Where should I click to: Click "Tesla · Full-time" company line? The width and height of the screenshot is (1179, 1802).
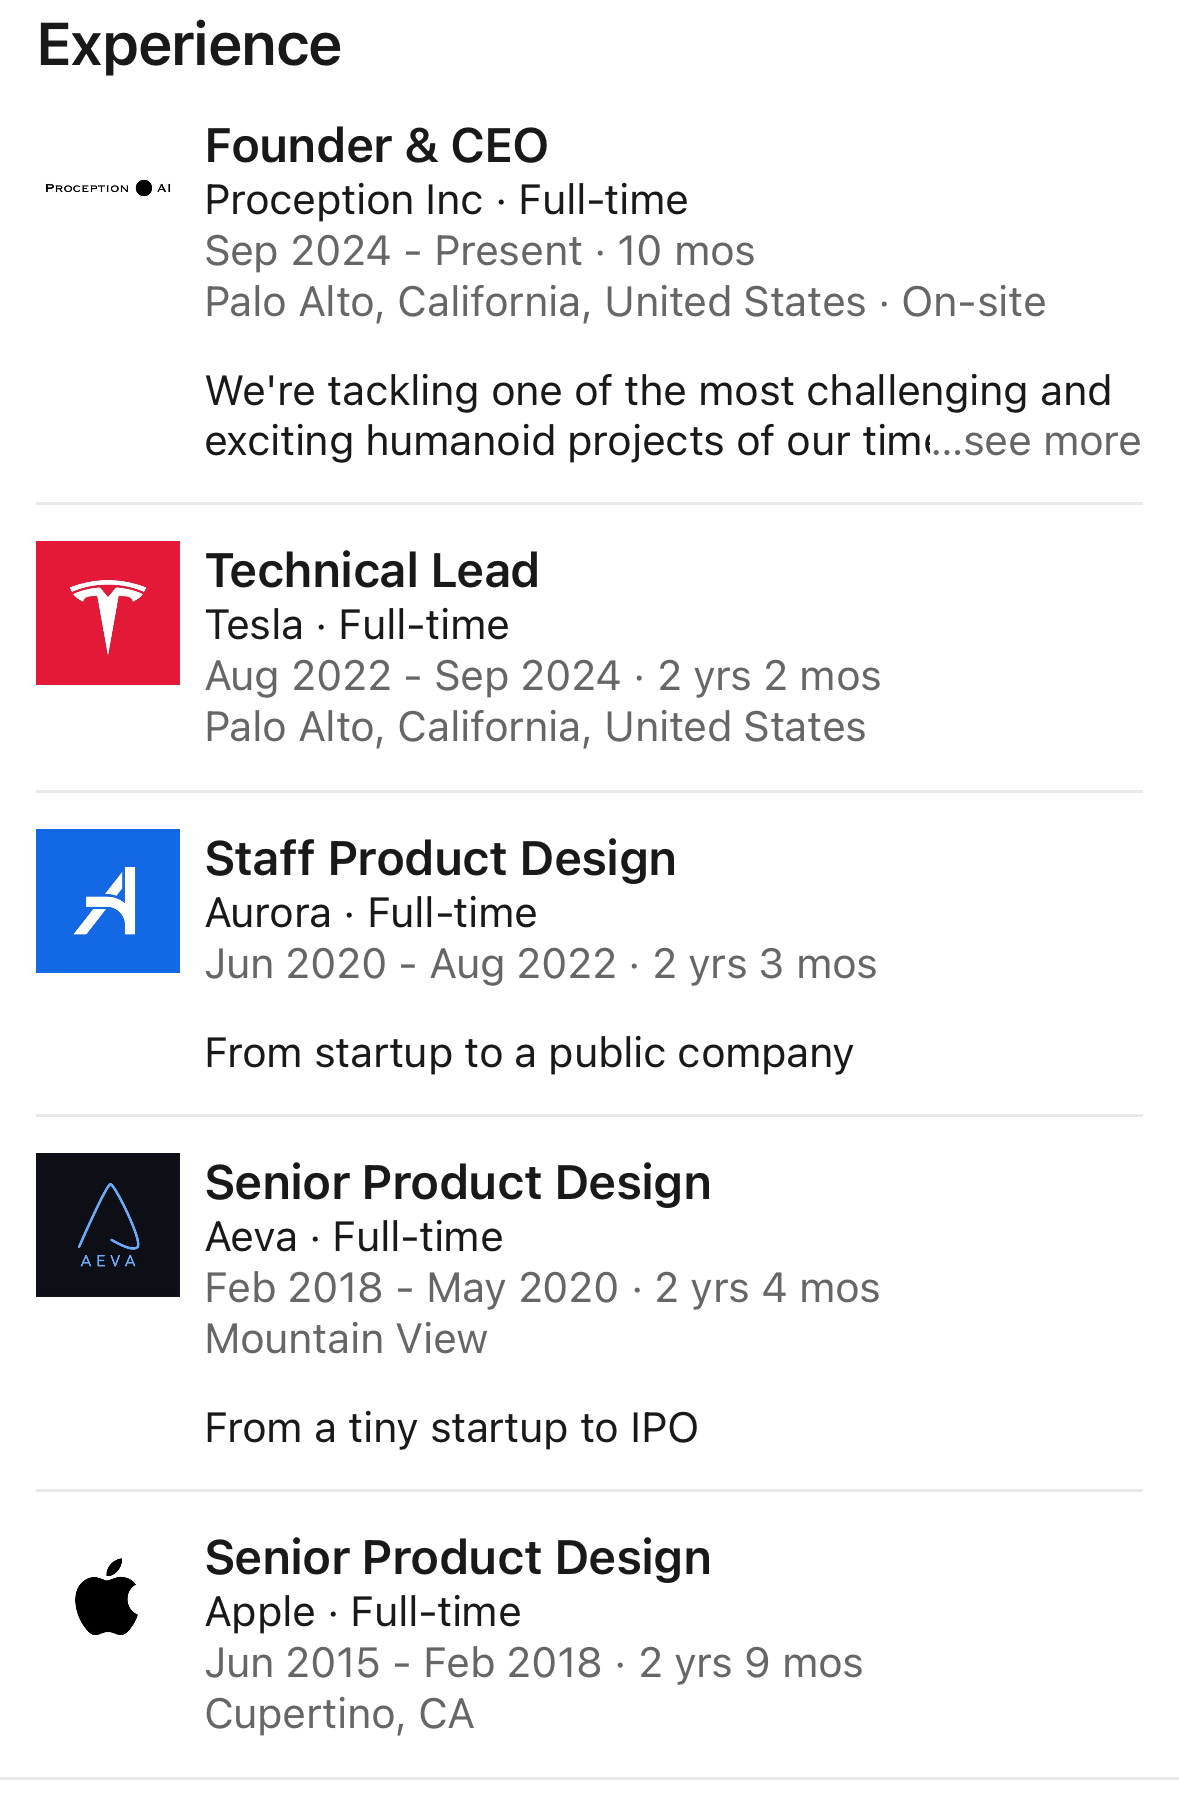pos(357,626)
